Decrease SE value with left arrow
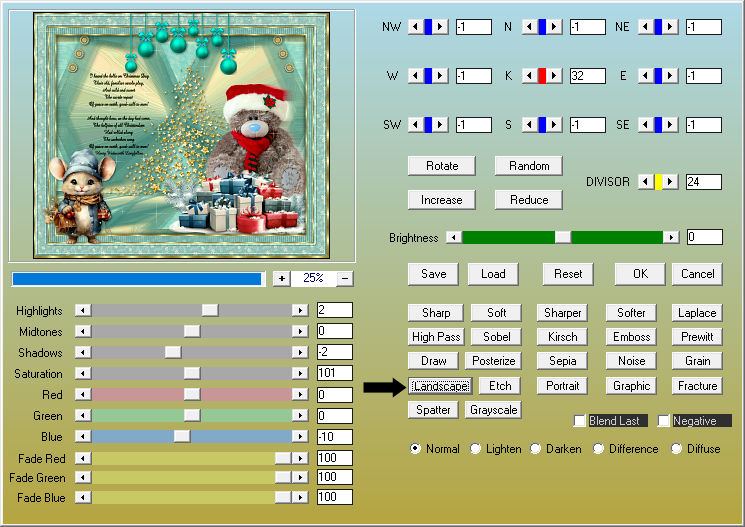 pyautogui.click(x=645, y=125)
